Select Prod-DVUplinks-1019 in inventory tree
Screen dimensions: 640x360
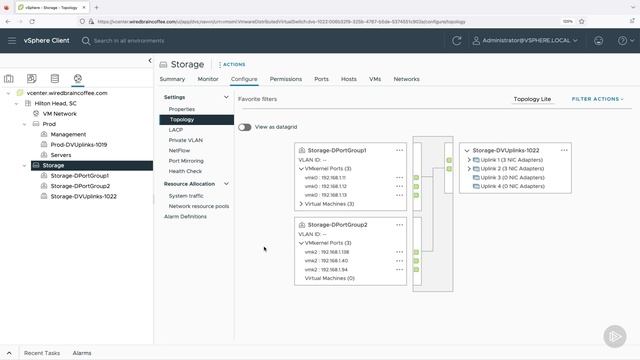78,144
